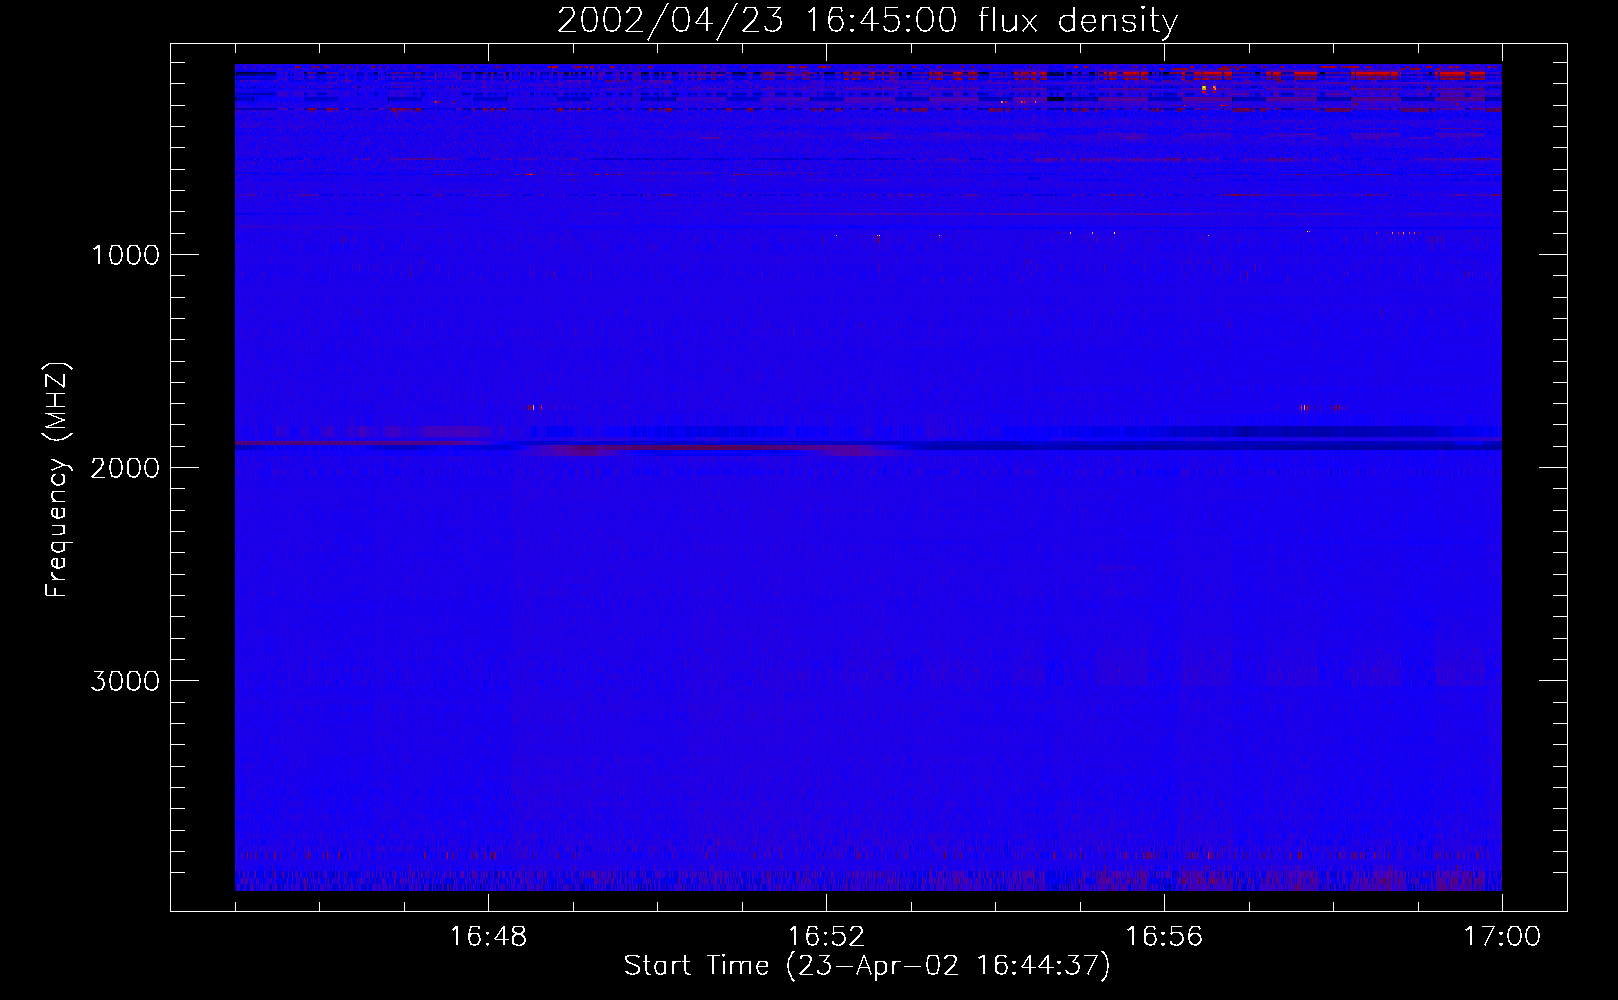Click the 1000 frequency tick label

[125, 255]
